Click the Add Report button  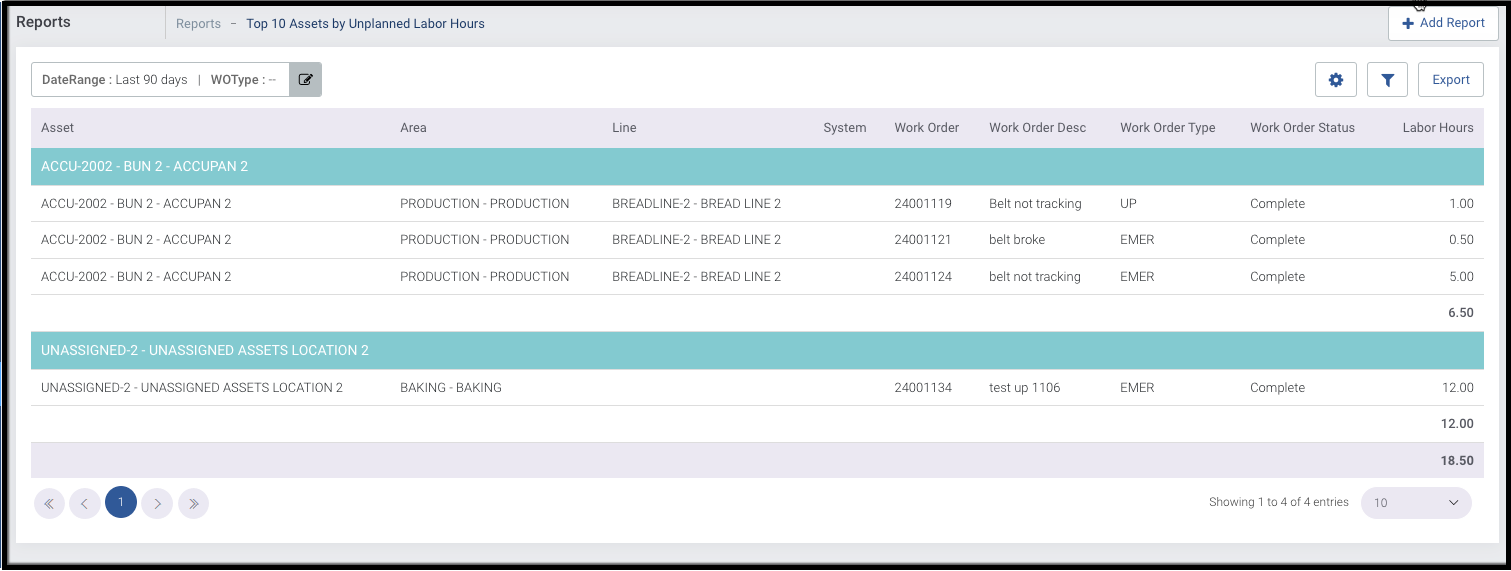coord(1443,23)
